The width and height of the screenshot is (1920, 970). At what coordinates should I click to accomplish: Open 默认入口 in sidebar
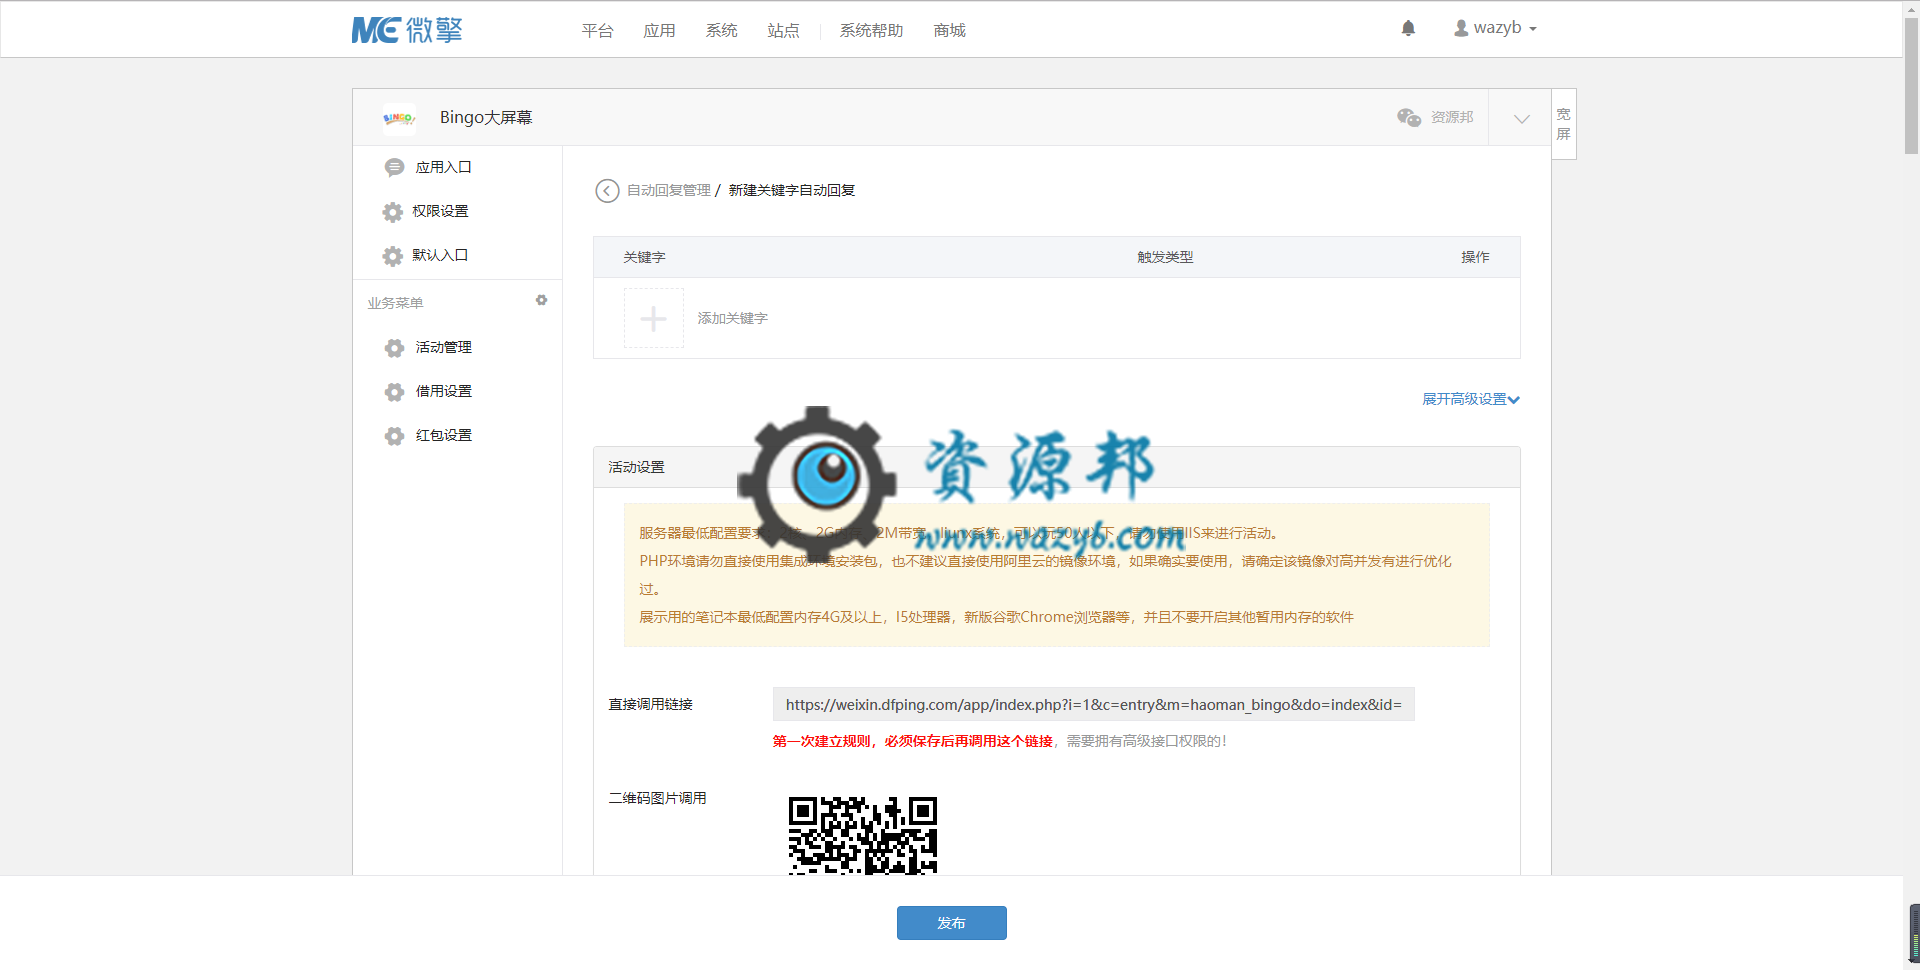pos(440,255)
